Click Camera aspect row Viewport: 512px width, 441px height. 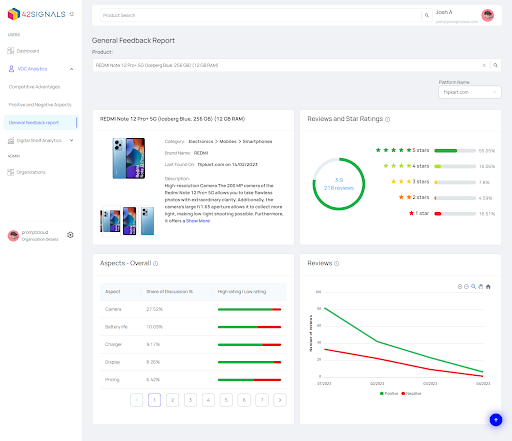pyautogui.click(x=193, y=309)
